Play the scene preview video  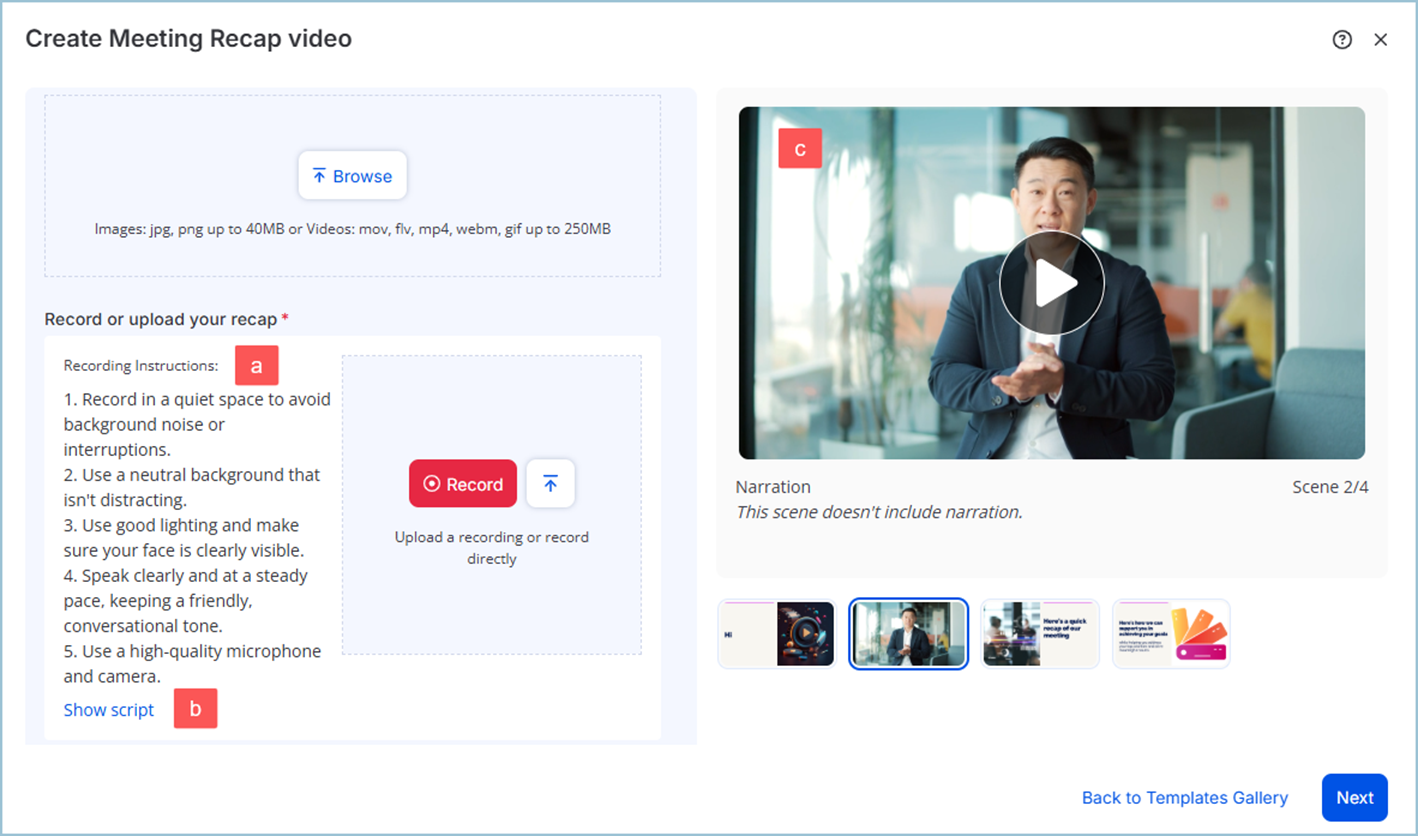pos(1051,283)
